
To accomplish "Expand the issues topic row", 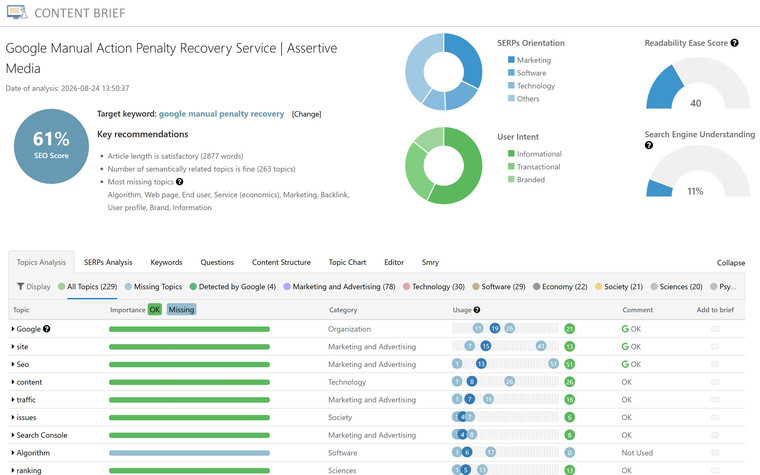I will tap(13, 417).
